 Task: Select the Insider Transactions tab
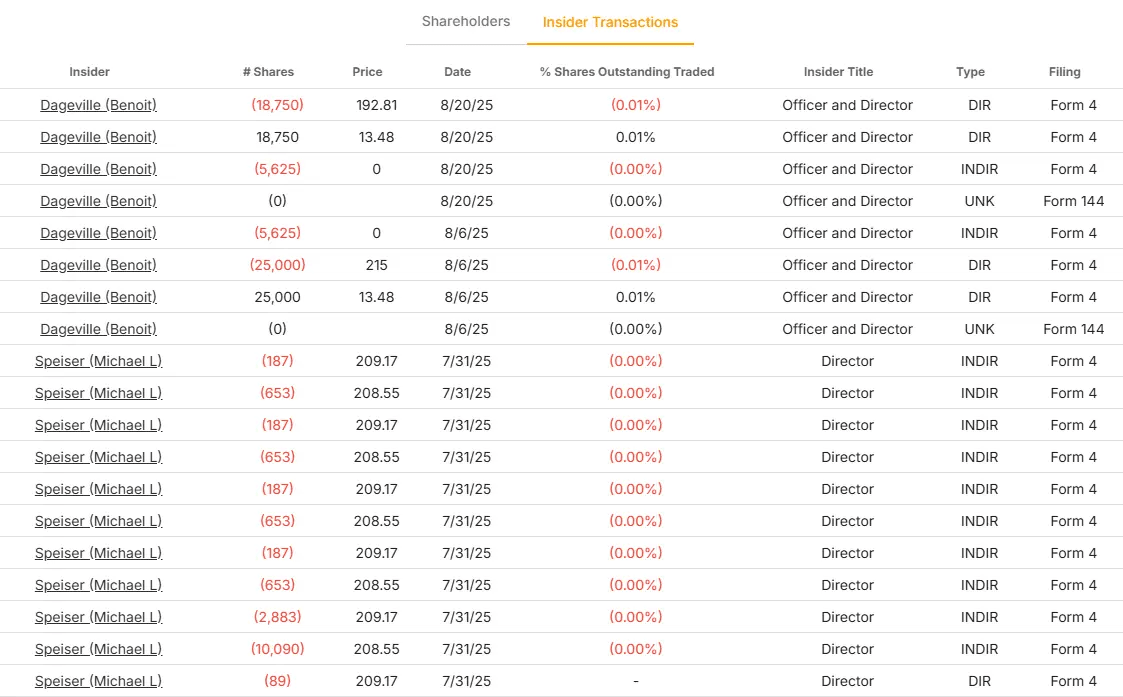point(610,22)
